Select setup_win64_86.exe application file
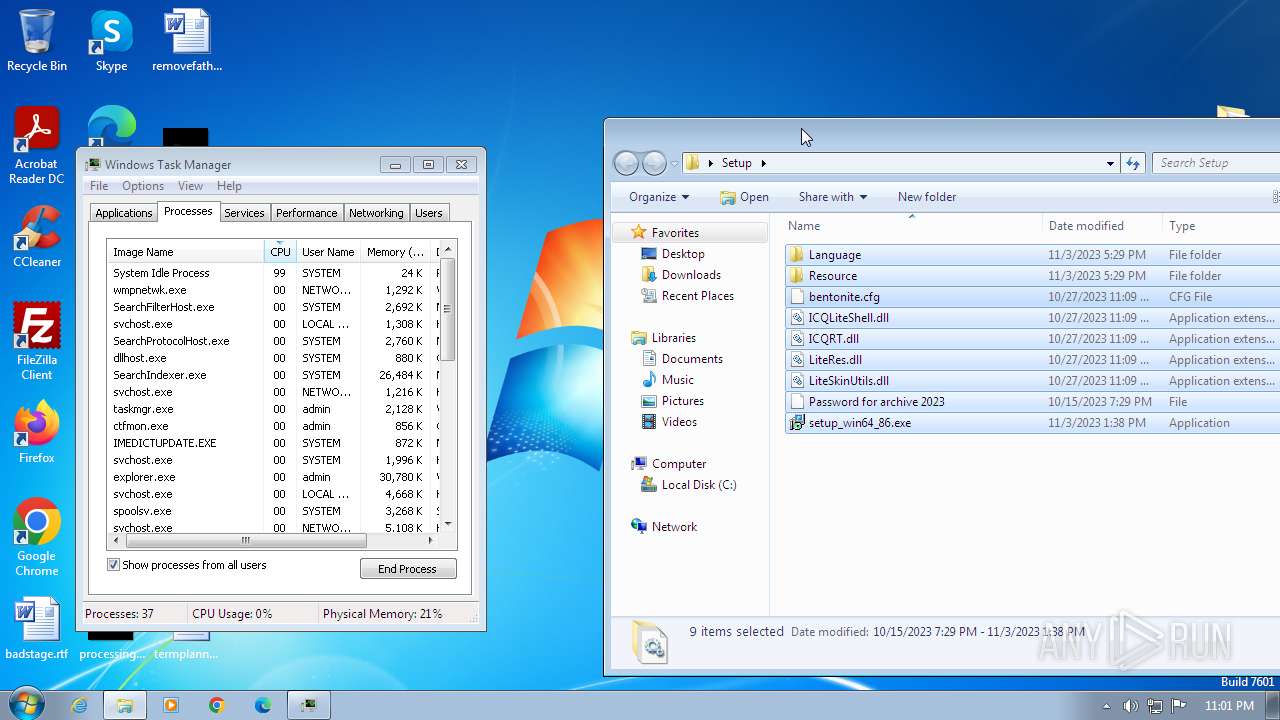Viewport: 1280px width, 720px height. coord(1032,423)
